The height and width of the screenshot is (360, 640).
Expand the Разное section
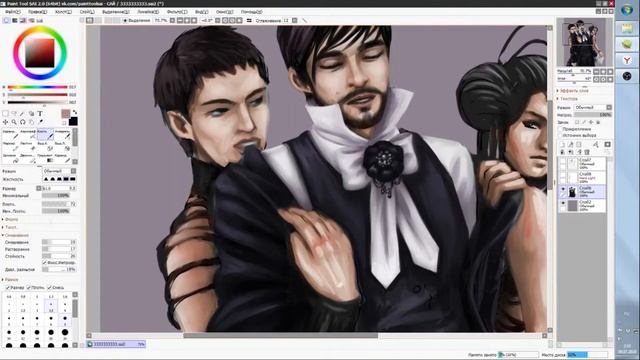click(11, 280)
